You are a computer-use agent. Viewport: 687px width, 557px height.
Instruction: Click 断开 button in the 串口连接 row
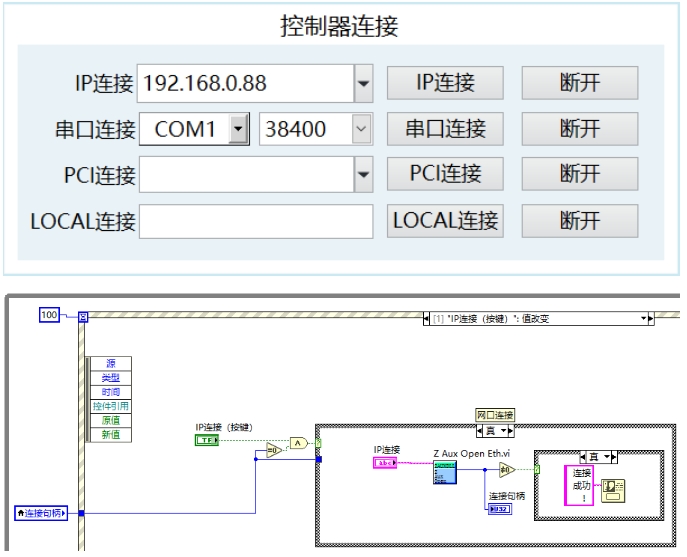point(580,129)
